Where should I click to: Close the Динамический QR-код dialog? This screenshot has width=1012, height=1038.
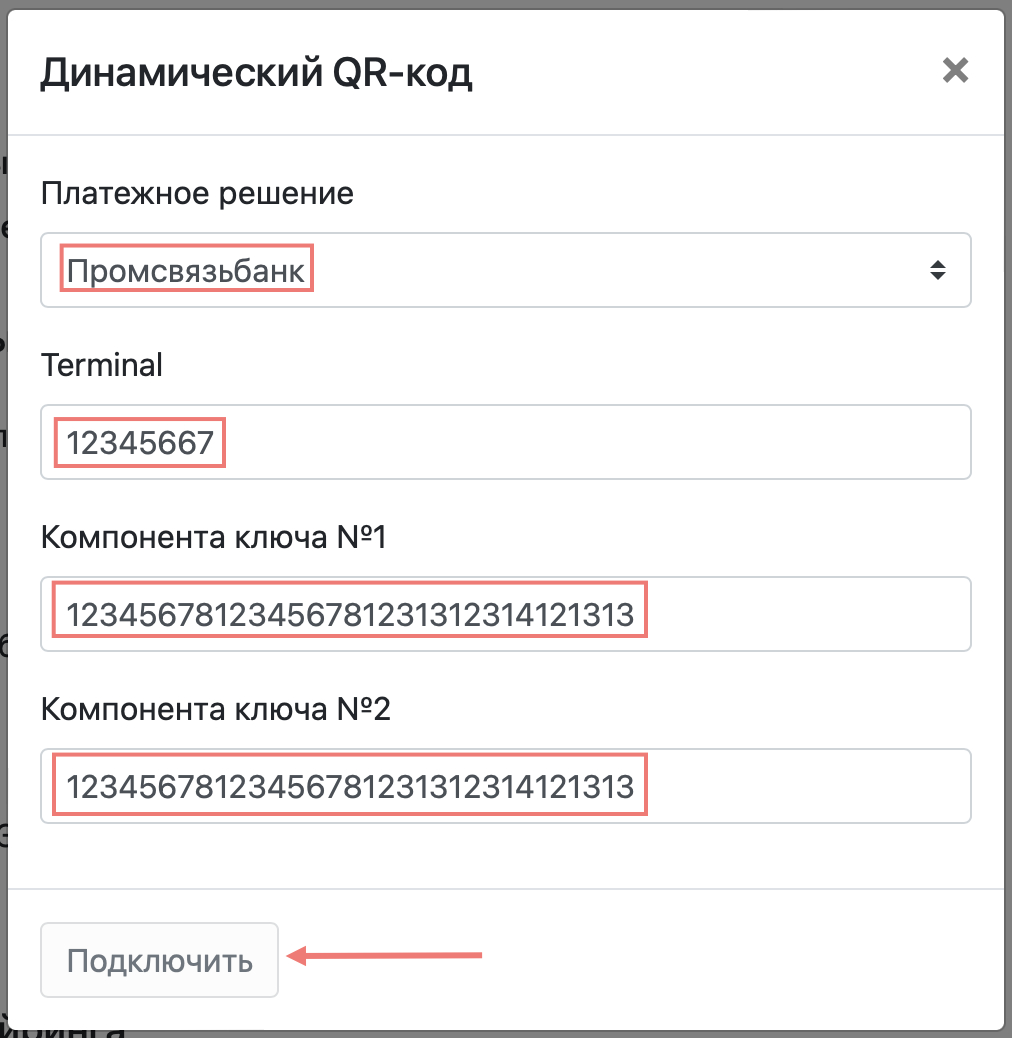click(955, 70)
